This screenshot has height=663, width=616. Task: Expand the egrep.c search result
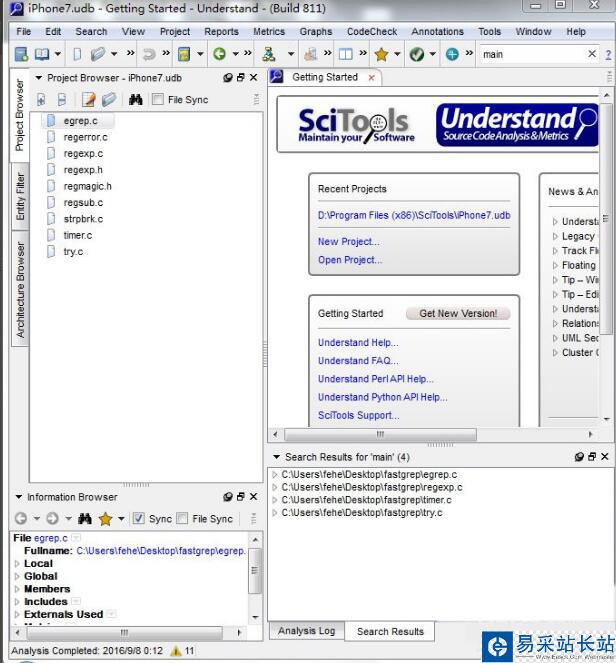pyautogui.click(x=274, y=475)
